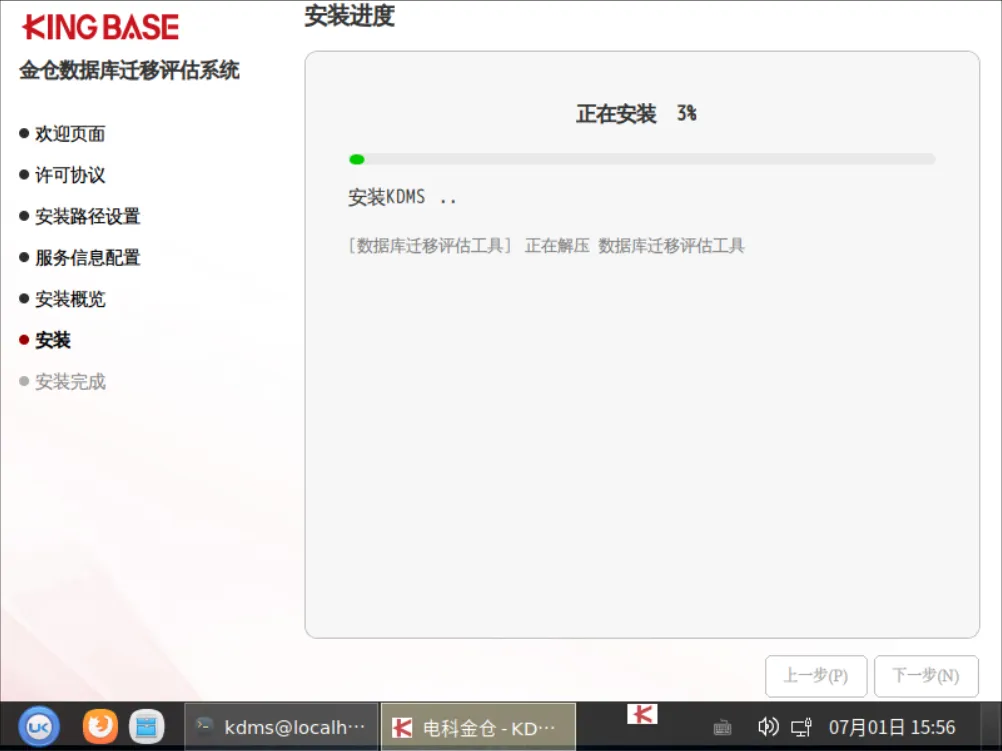Click the KINGBASE logo at top left

coord(100,27)
